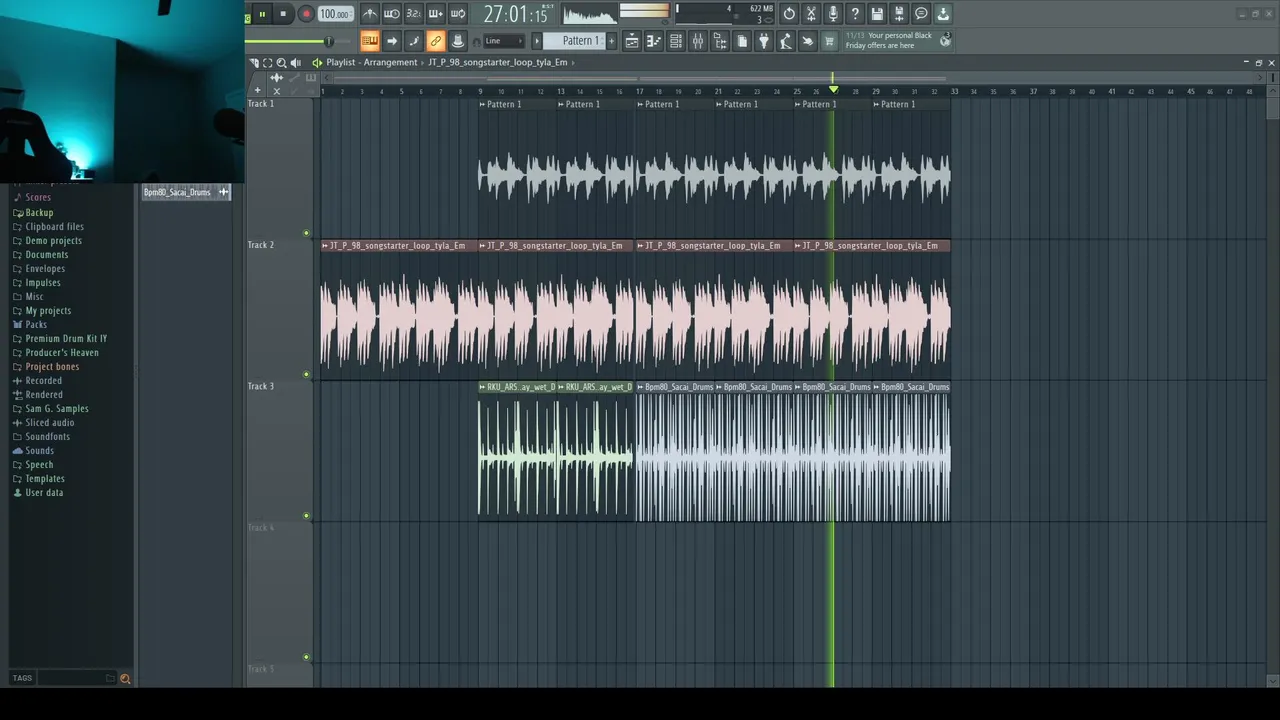Click the playlist zoom magnifier icon
The width and height of the screenshot is (1280, 720).
click(282, 62)
